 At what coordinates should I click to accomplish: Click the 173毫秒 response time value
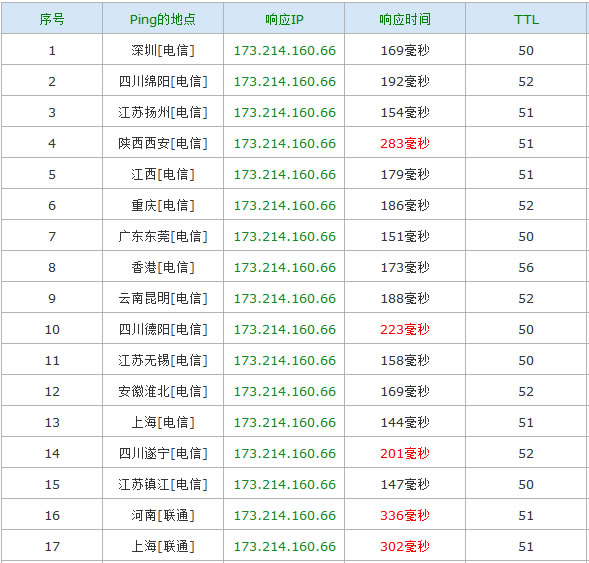(x=405, y=267)
